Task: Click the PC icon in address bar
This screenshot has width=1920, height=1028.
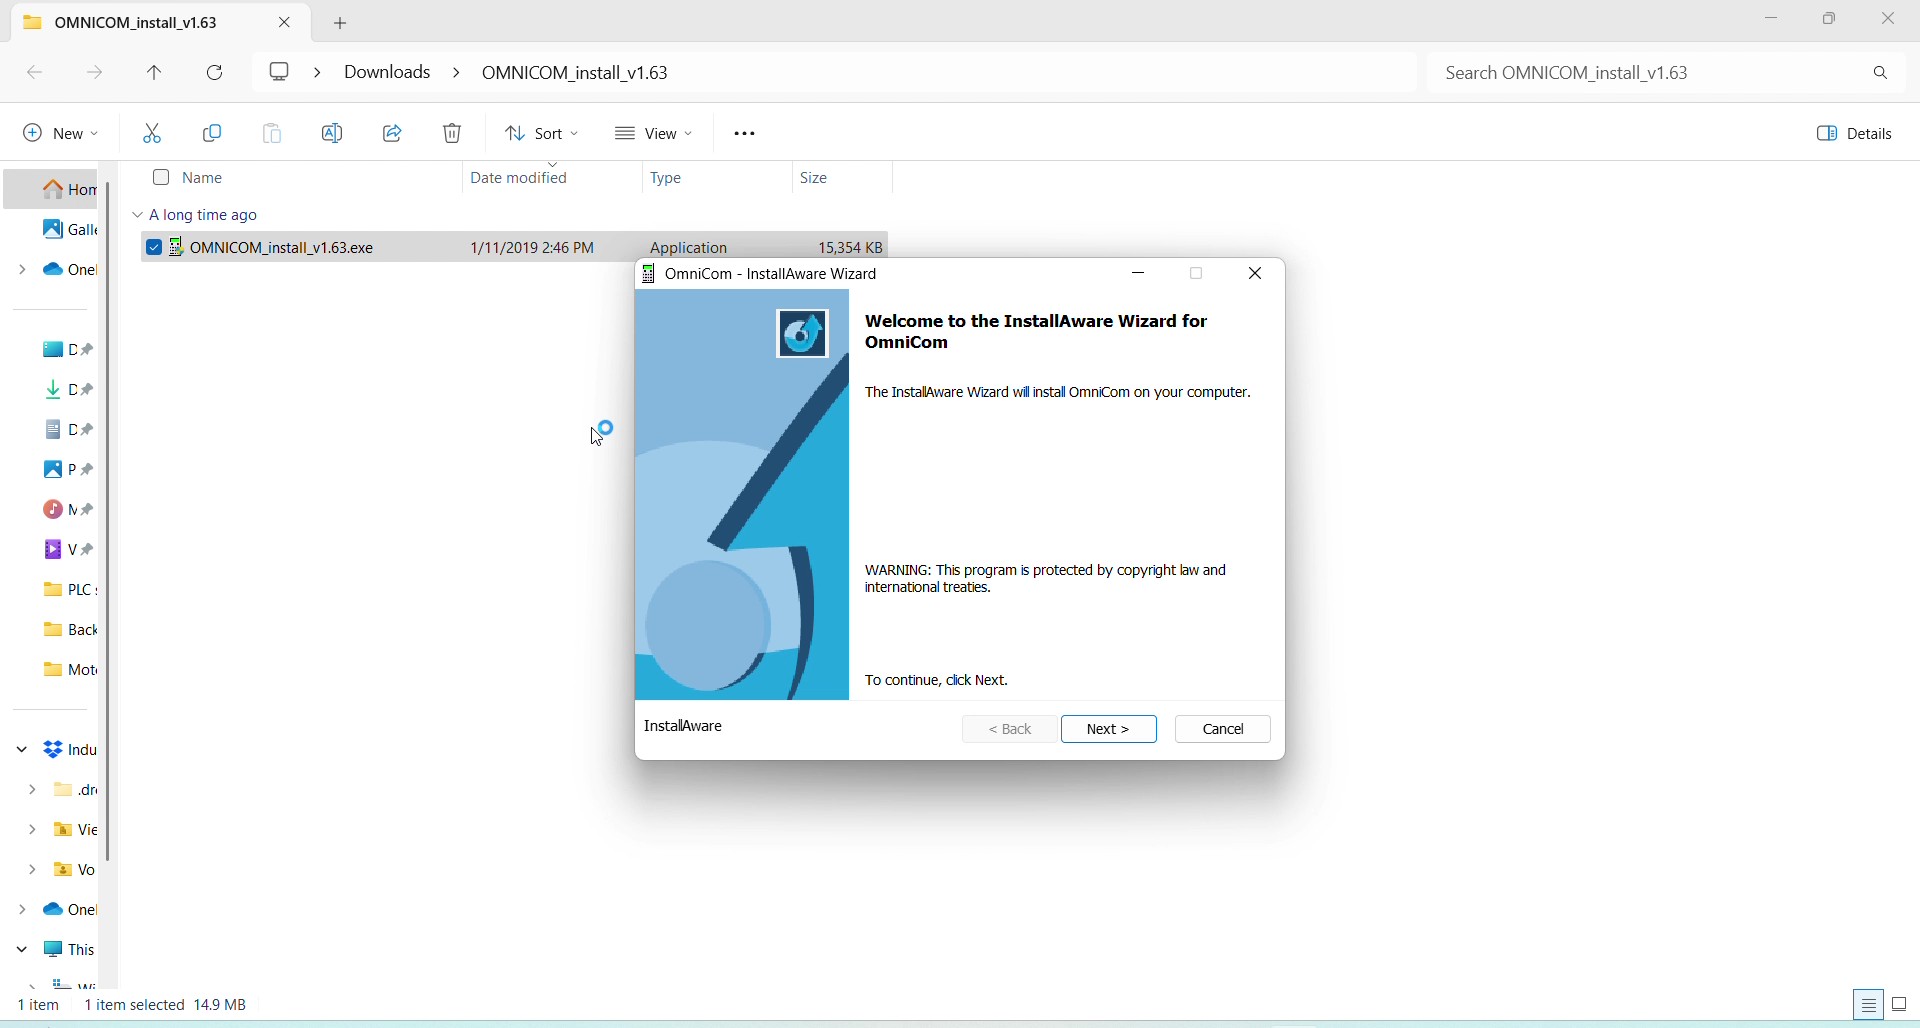Action: pos(281,72)
